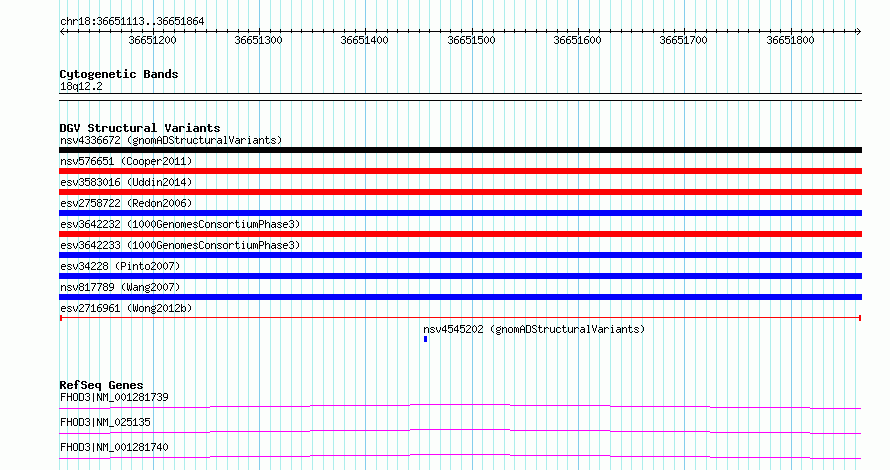Open FHOD3|NM_001281739 transcript label
This screenshot has height=470, width=890.
[114, 397]
